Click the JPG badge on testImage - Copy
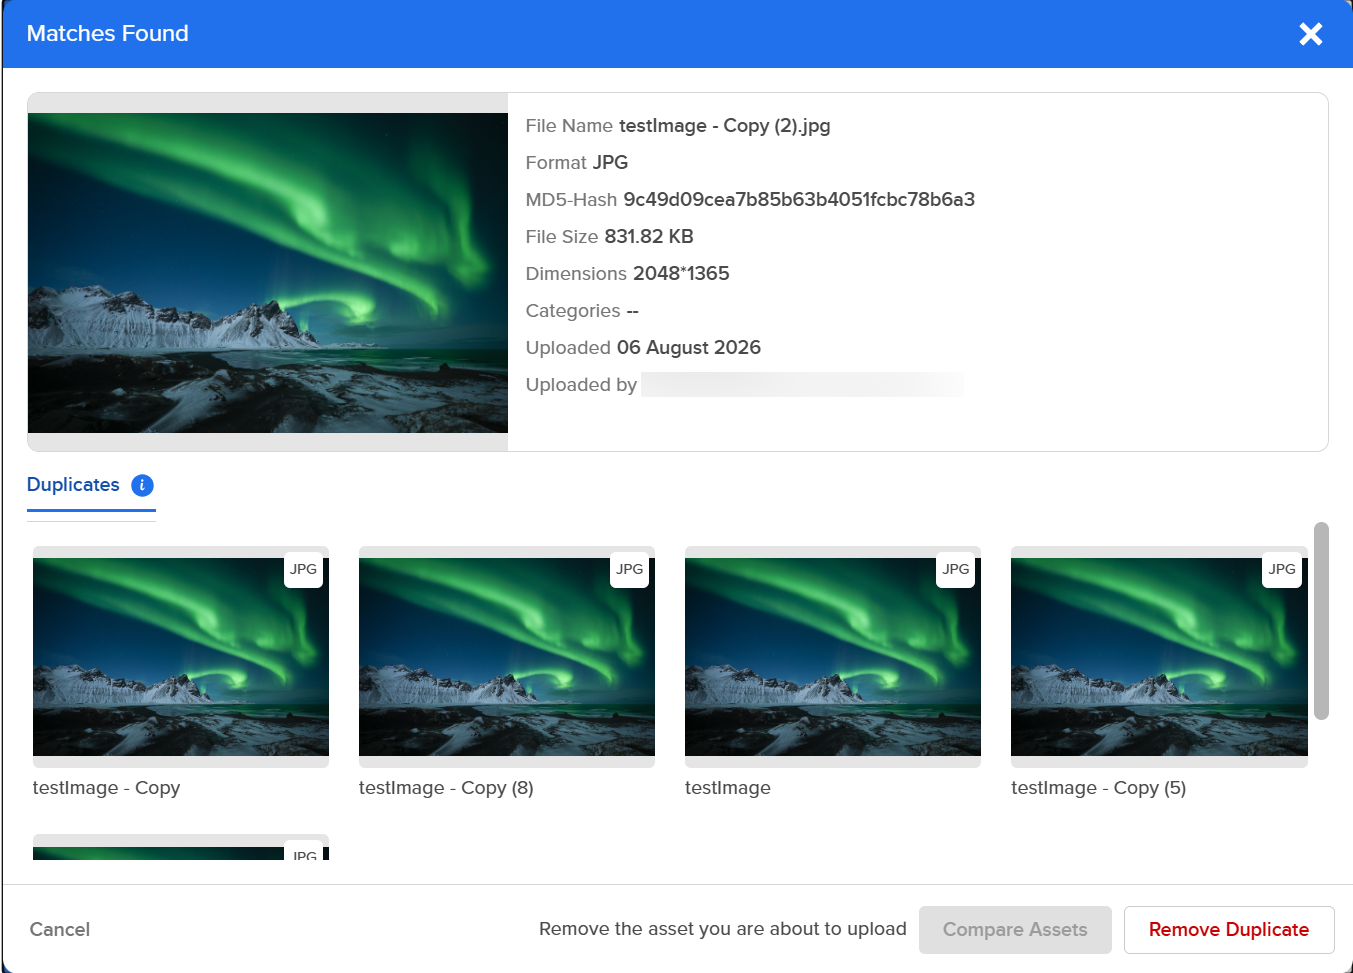 point(303,569)
